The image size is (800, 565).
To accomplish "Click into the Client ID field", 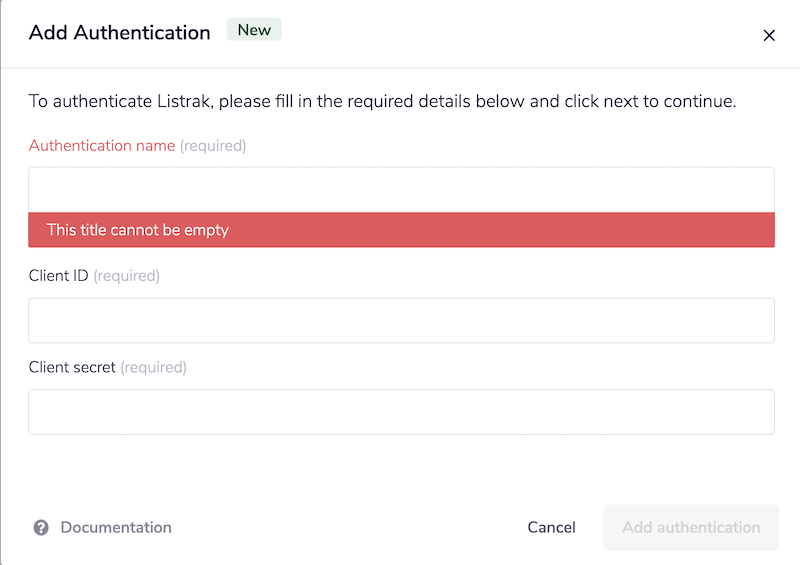I will 401,320.
